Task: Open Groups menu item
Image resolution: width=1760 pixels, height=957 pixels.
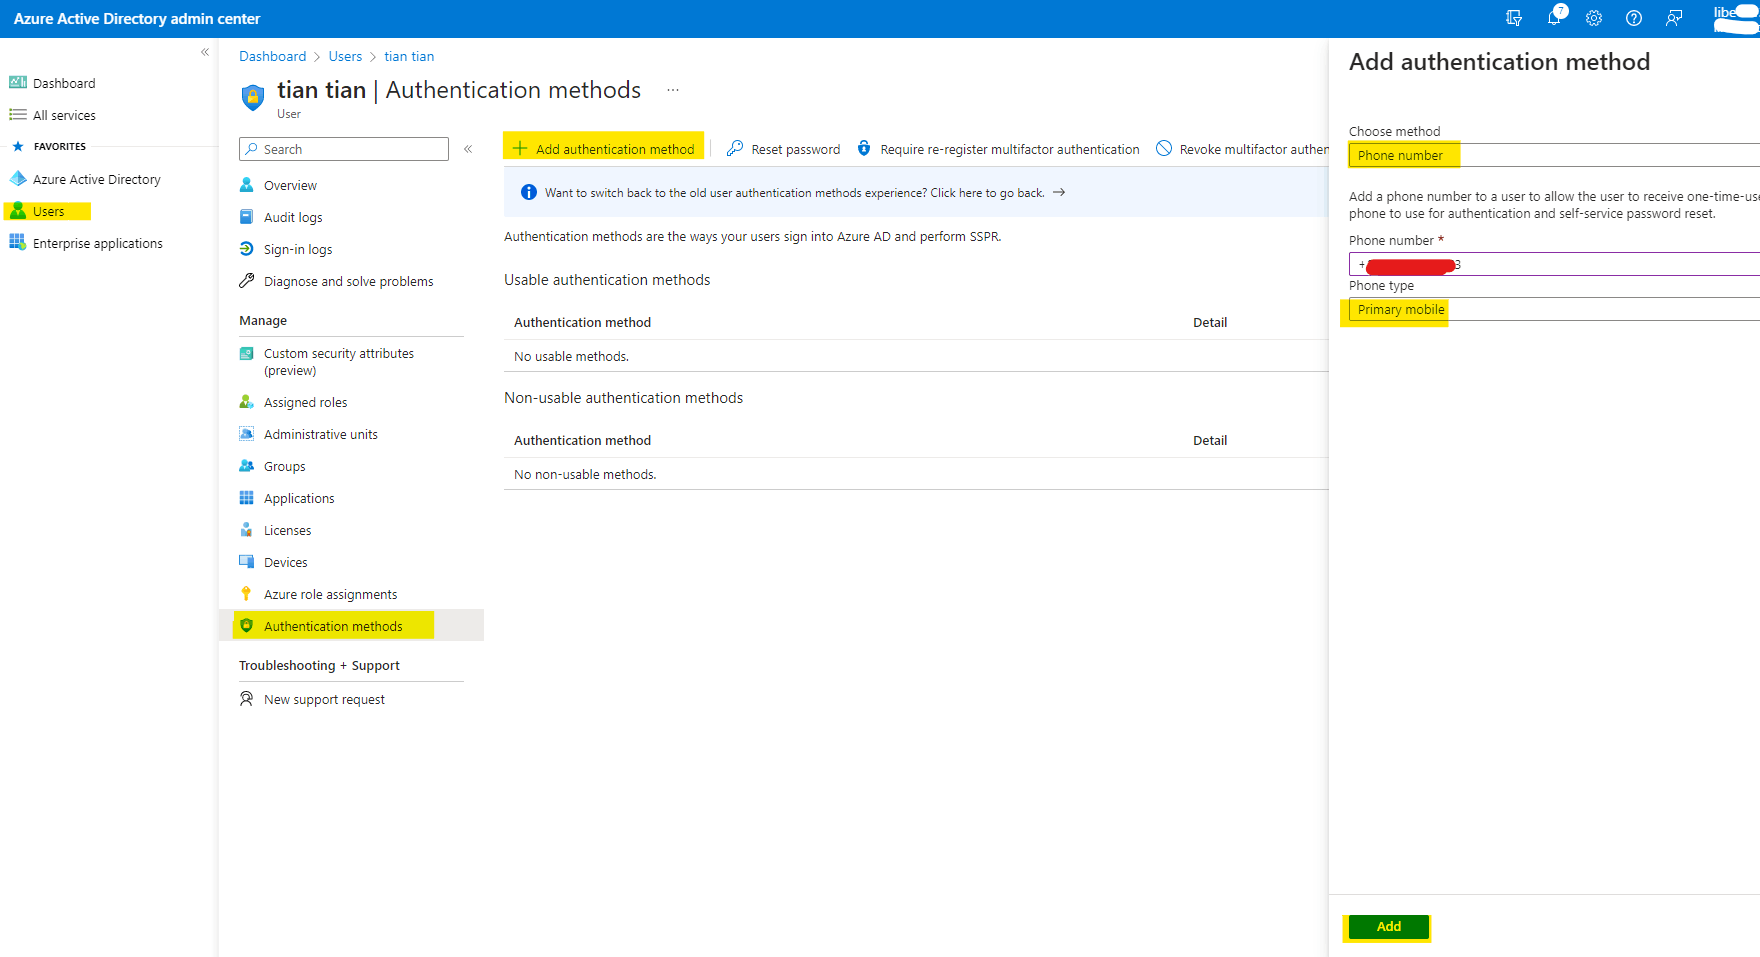Action: [285, 466]
